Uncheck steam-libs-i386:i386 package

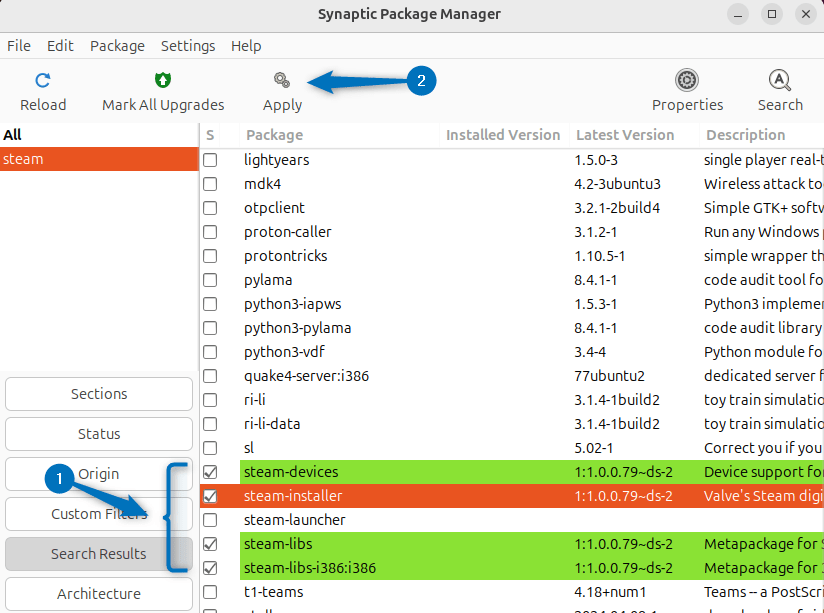coord(210,567)
